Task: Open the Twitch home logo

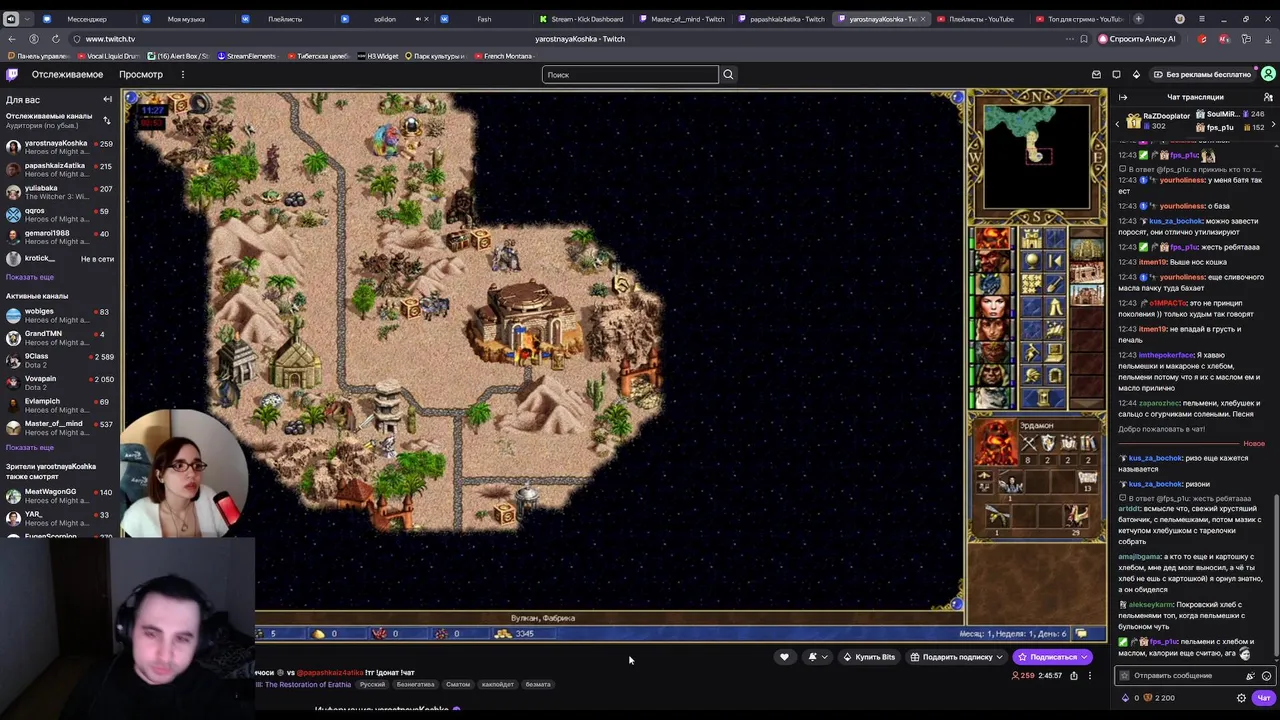Action: pyautogui.click(x=12, y=74)
